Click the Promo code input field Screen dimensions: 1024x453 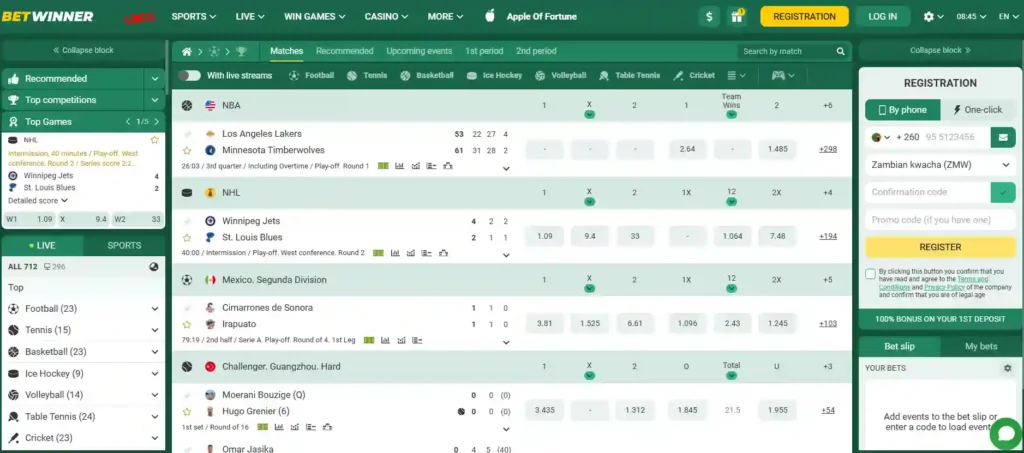click(x=940, y=220)
